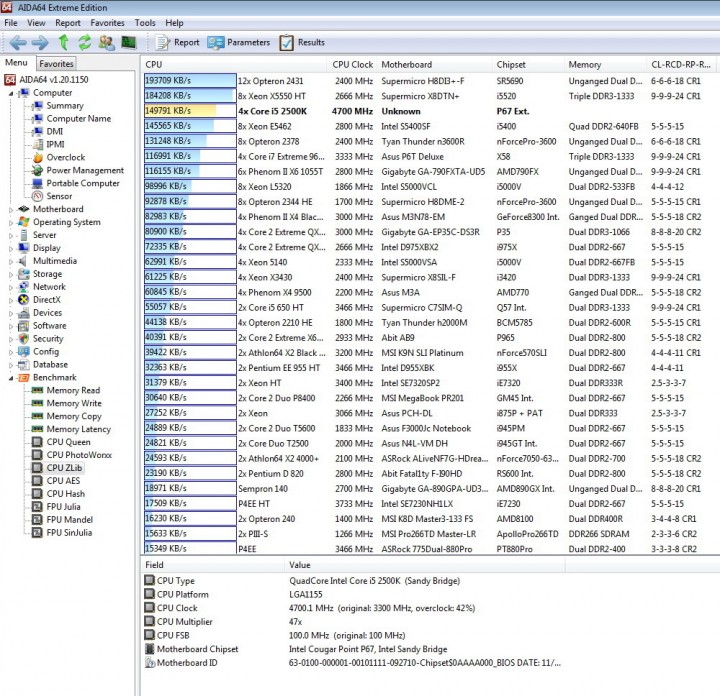Expand the Display tree node

pyautogui.click(x=11, y=248)
